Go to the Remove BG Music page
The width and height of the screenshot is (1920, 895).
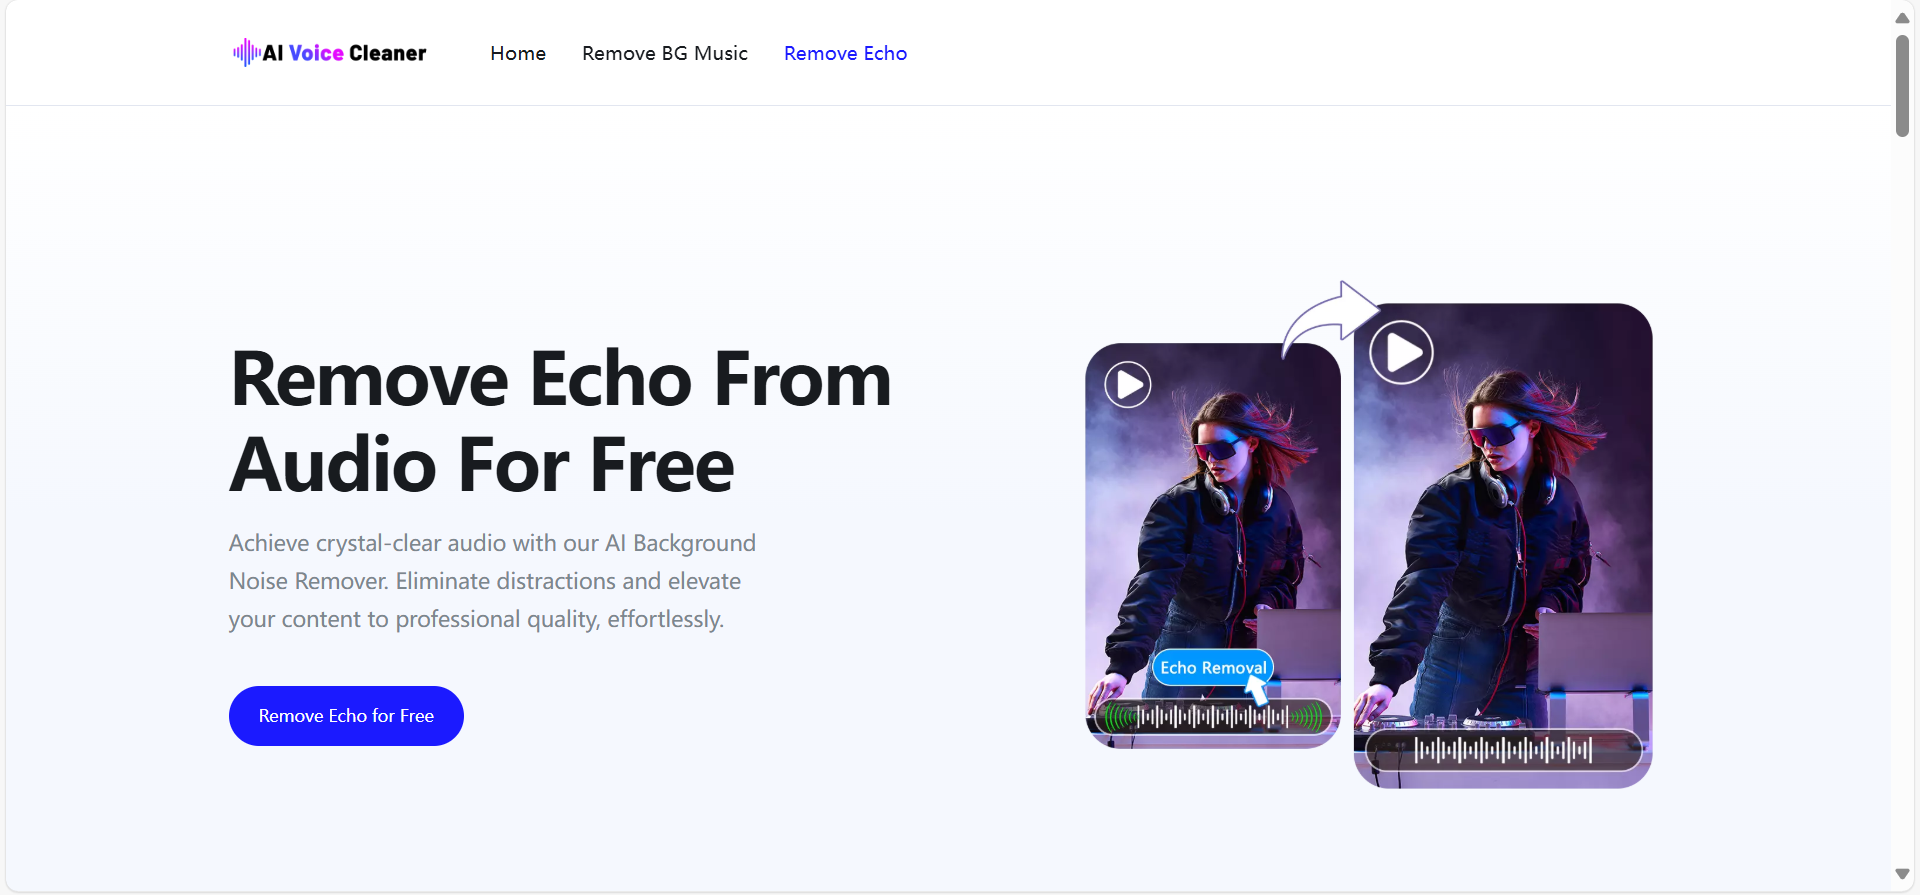tap(665, 53)
